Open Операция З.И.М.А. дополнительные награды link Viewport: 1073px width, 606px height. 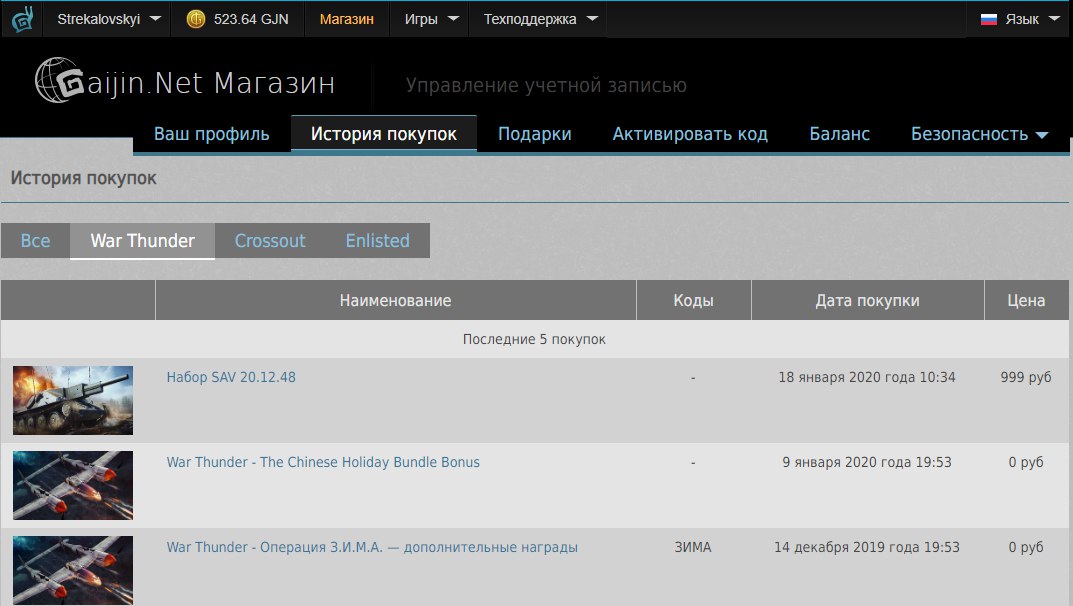click(372, 547)
